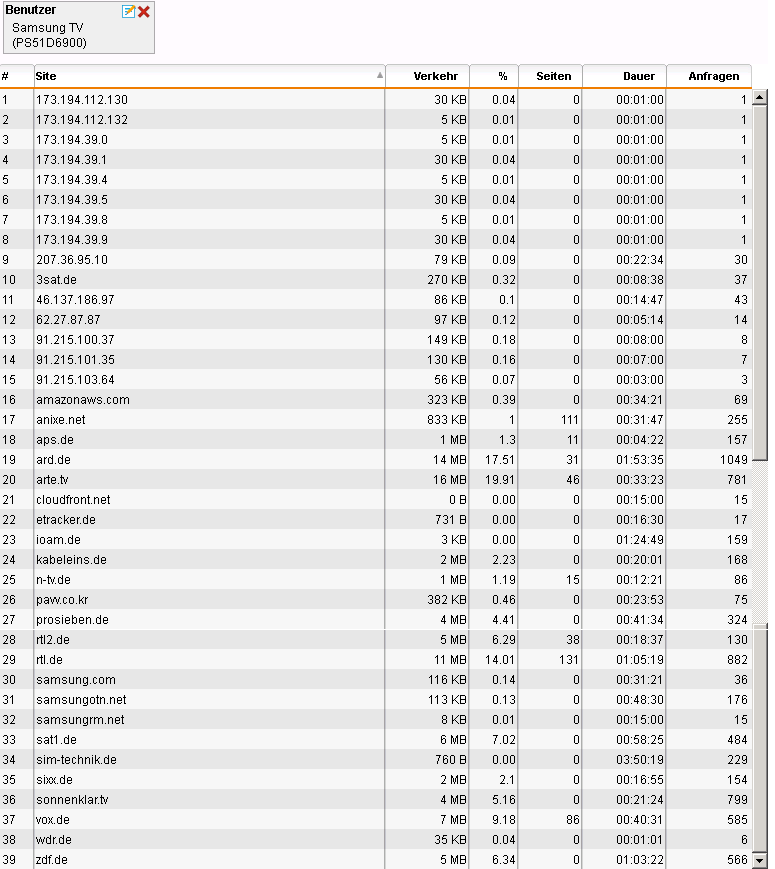Select the wdr.de site entry
Screen dimensions: 775x869
click(x=54, y=840)
